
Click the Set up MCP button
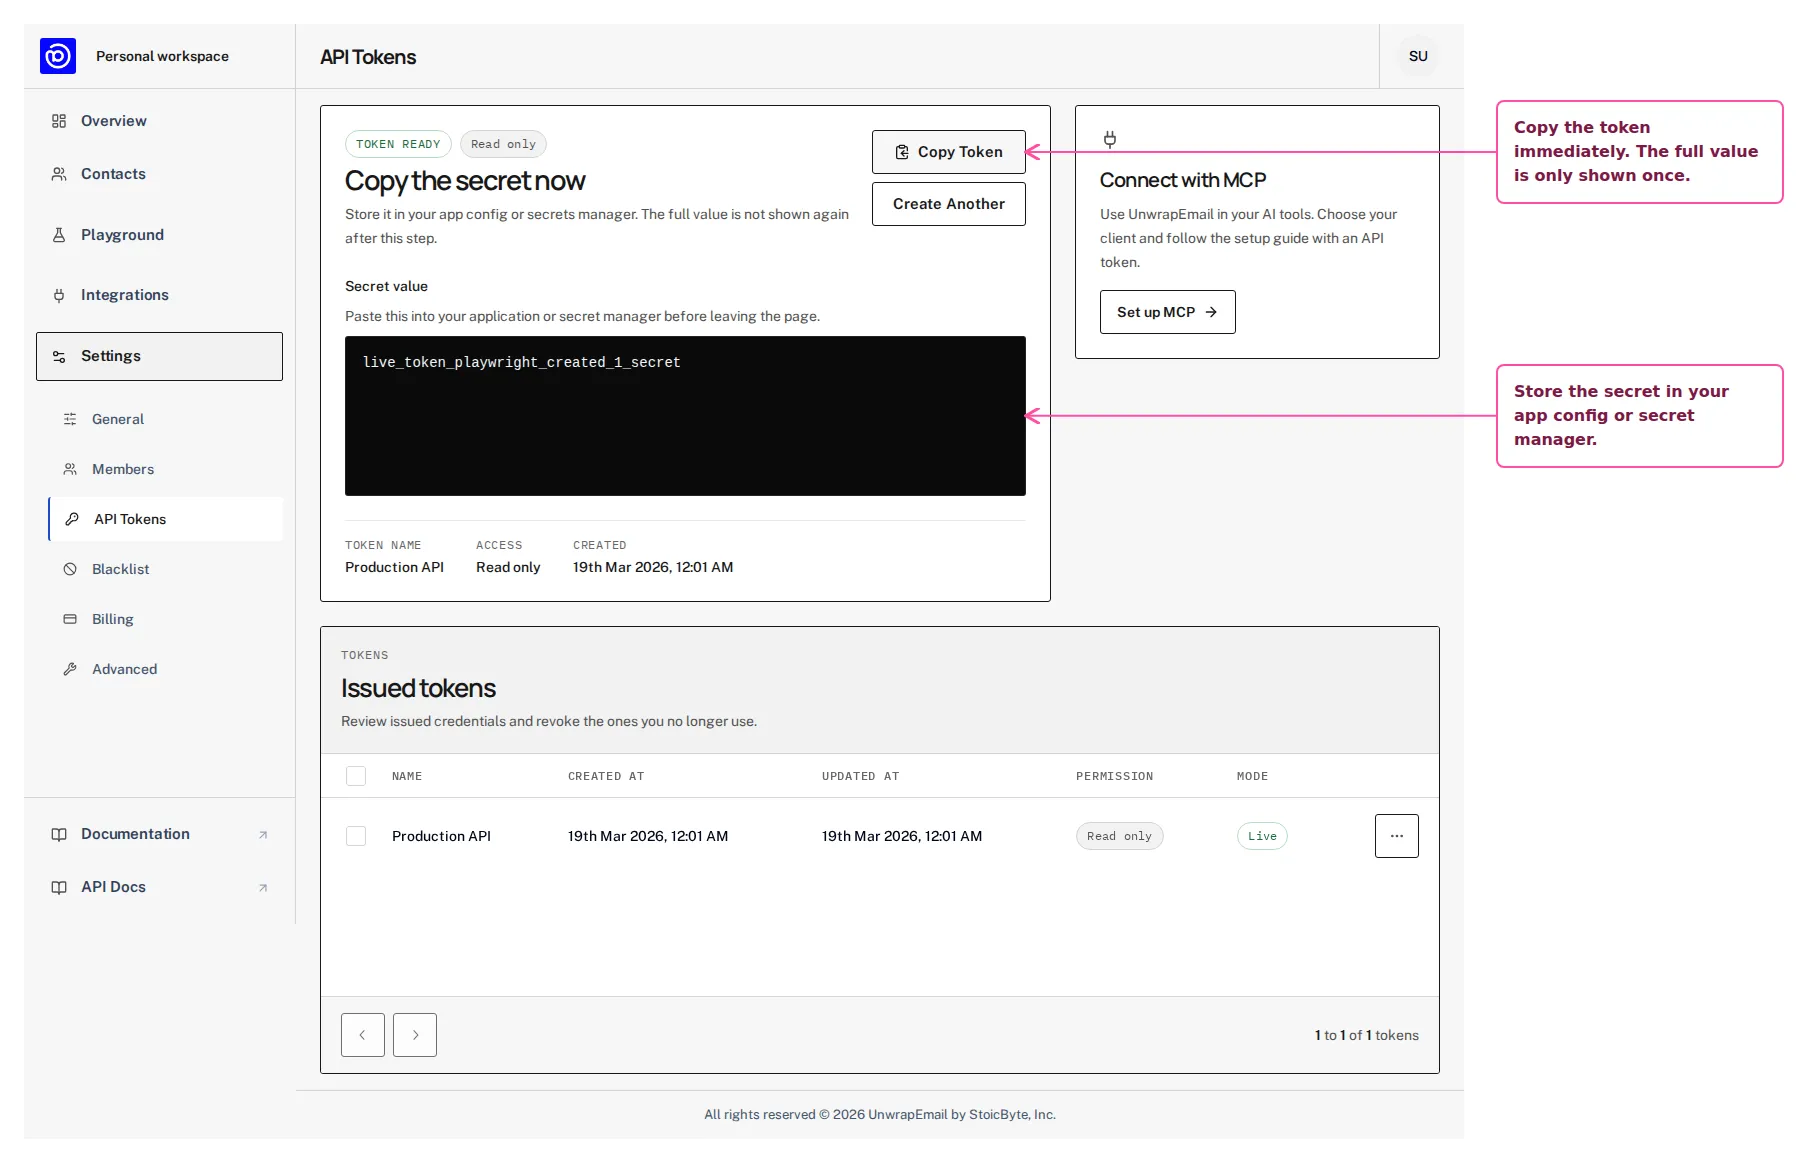[x=1167, y=312]
